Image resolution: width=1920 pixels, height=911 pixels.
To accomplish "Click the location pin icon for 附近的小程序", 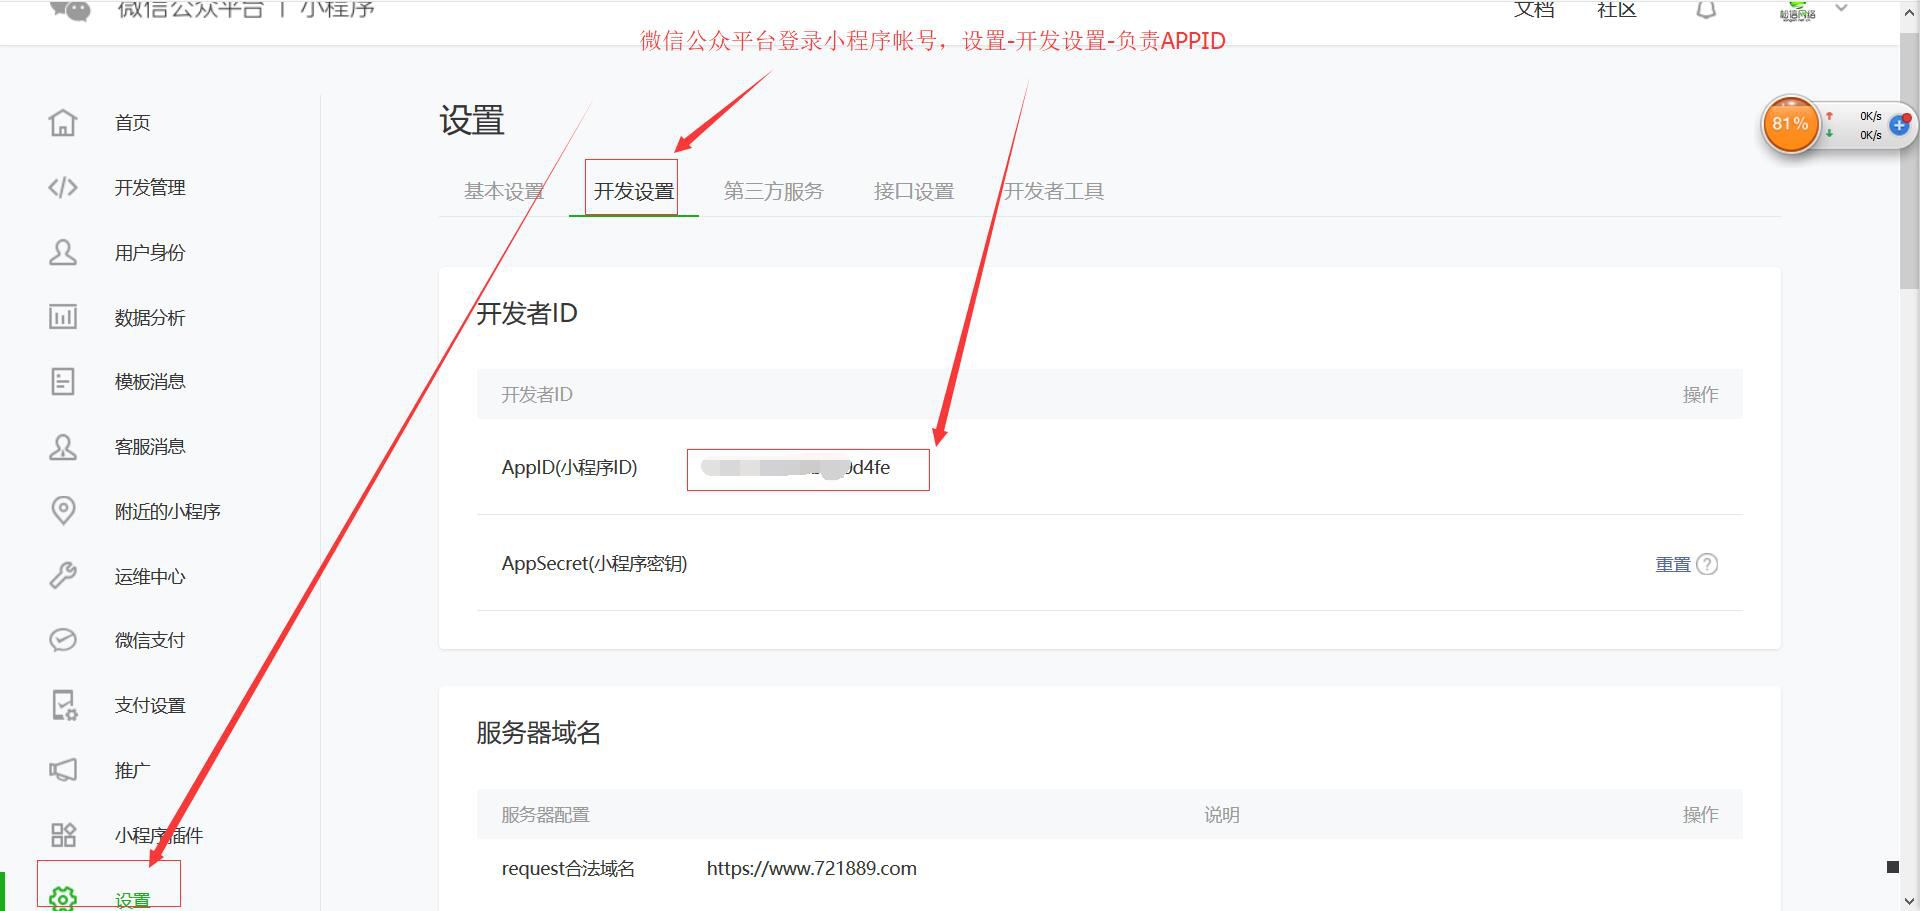I will click(x=63, y=510).
